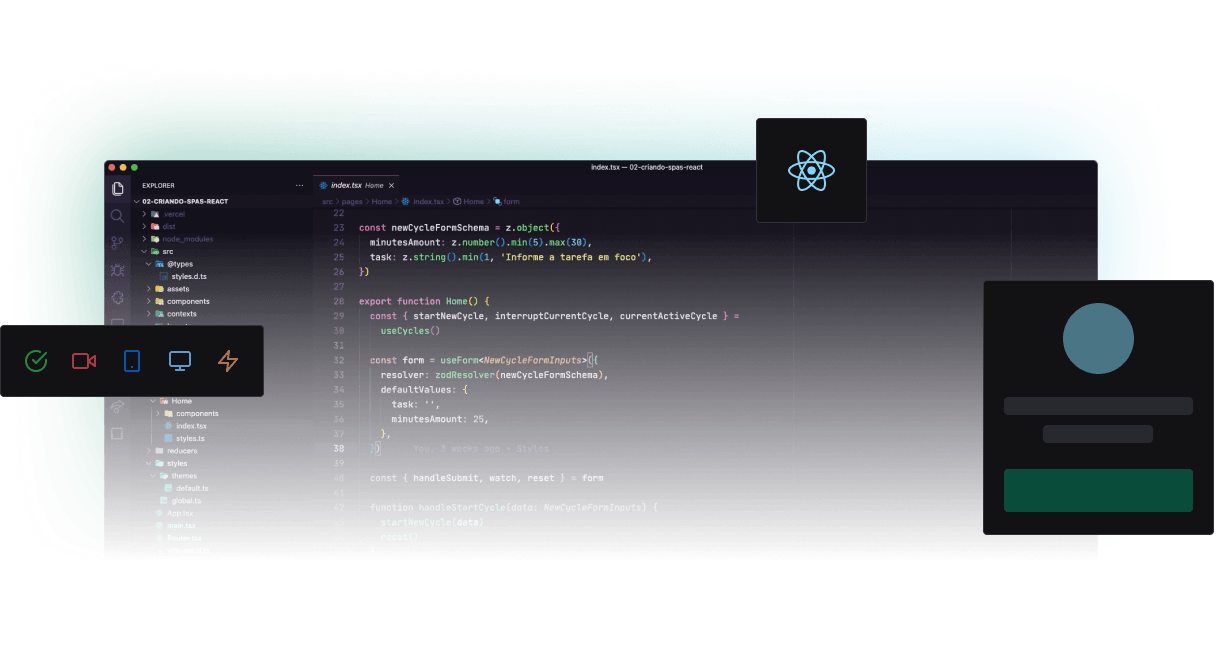Click the Extensions icon in the activity bar
Image resolution: width=1216 pixels, height=650 pixels.
(117, 297)
